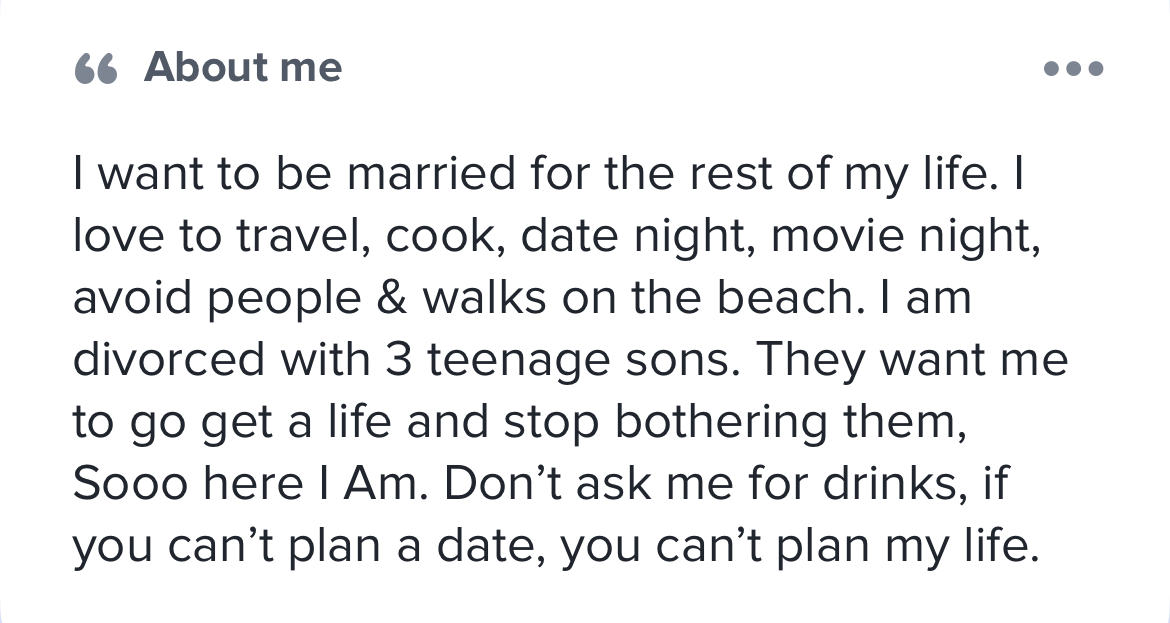Click the last line 'plan my life'

(x=903, y=546)
